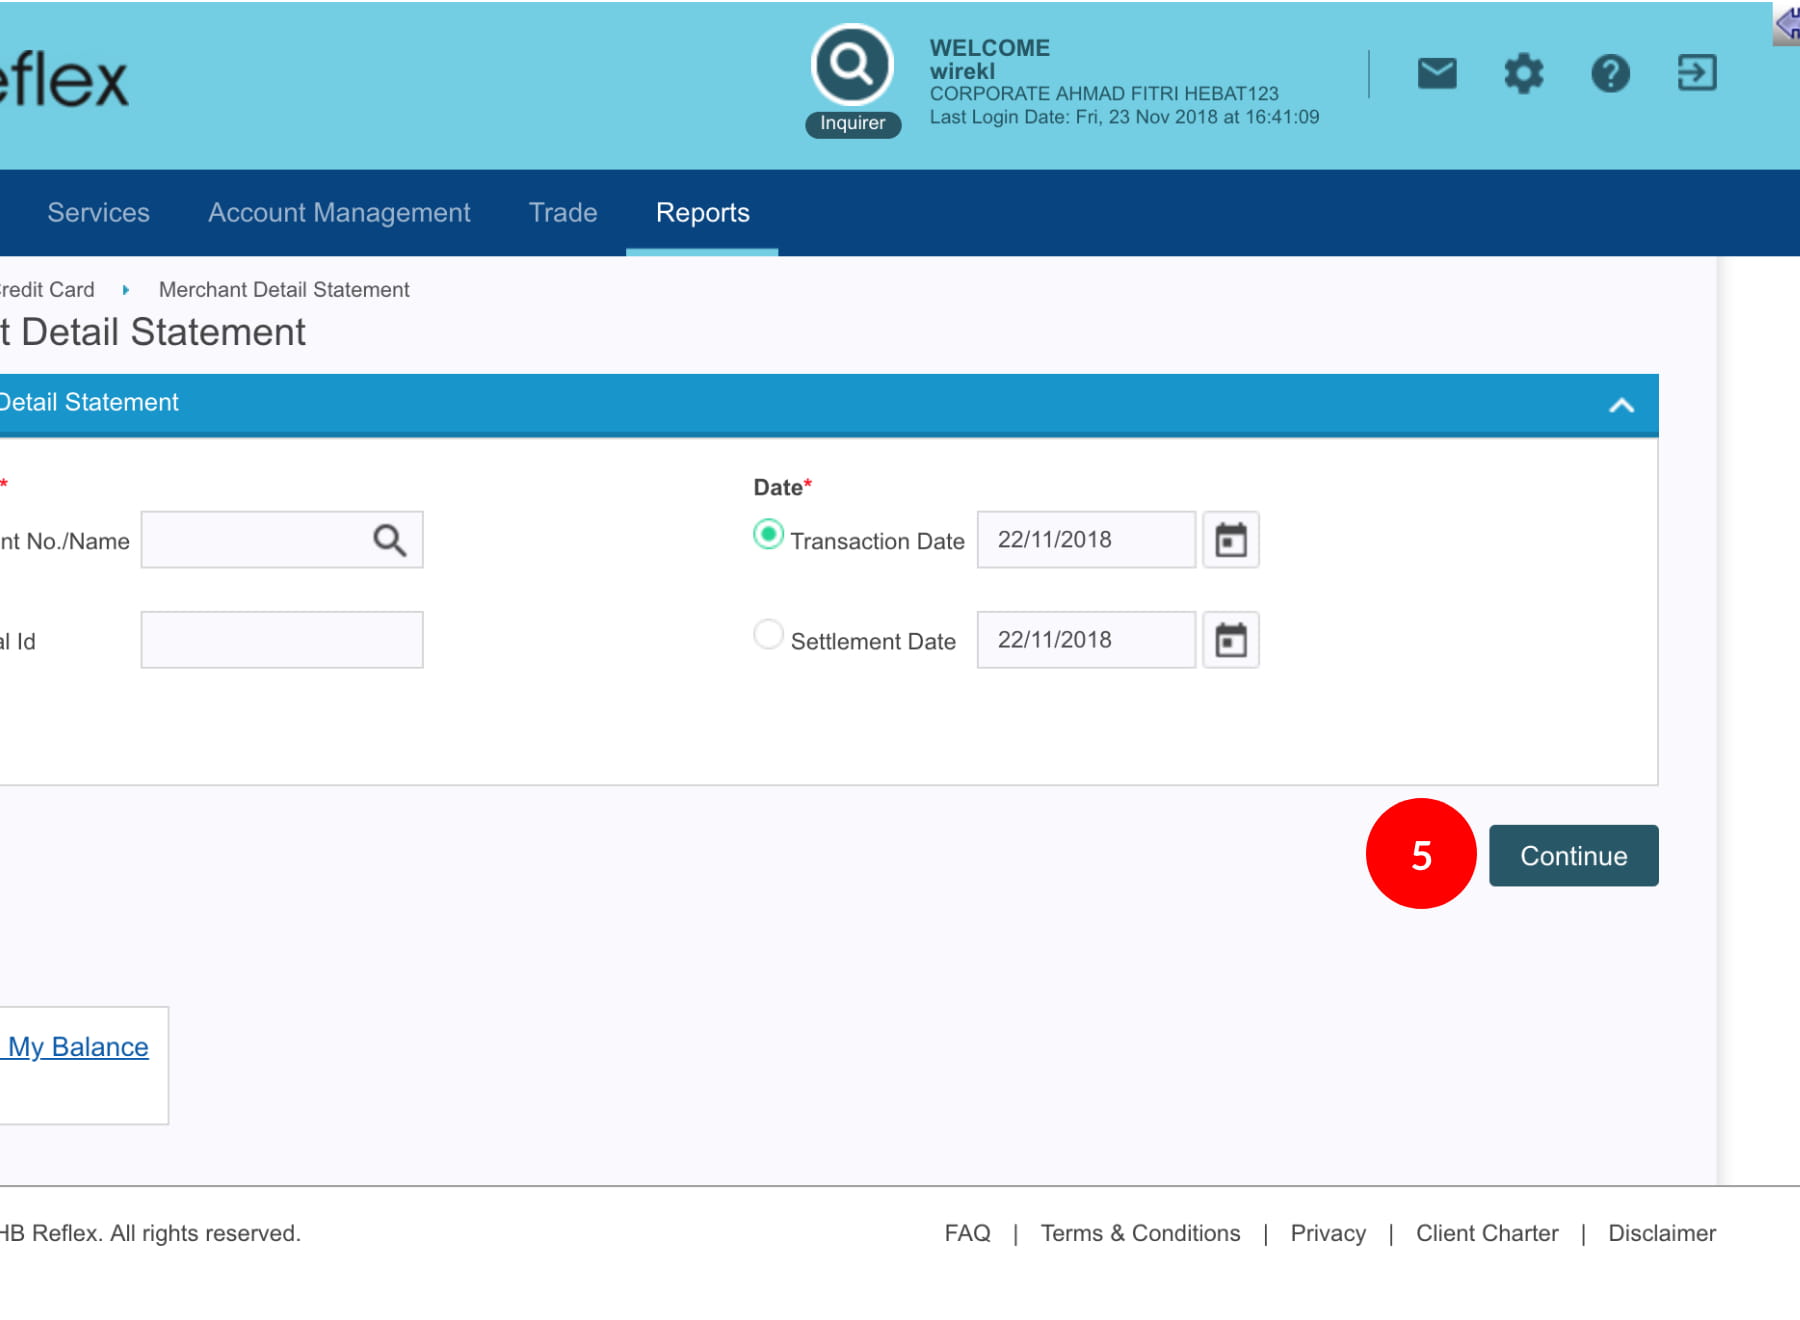Open the Reports menu tab

702,213
